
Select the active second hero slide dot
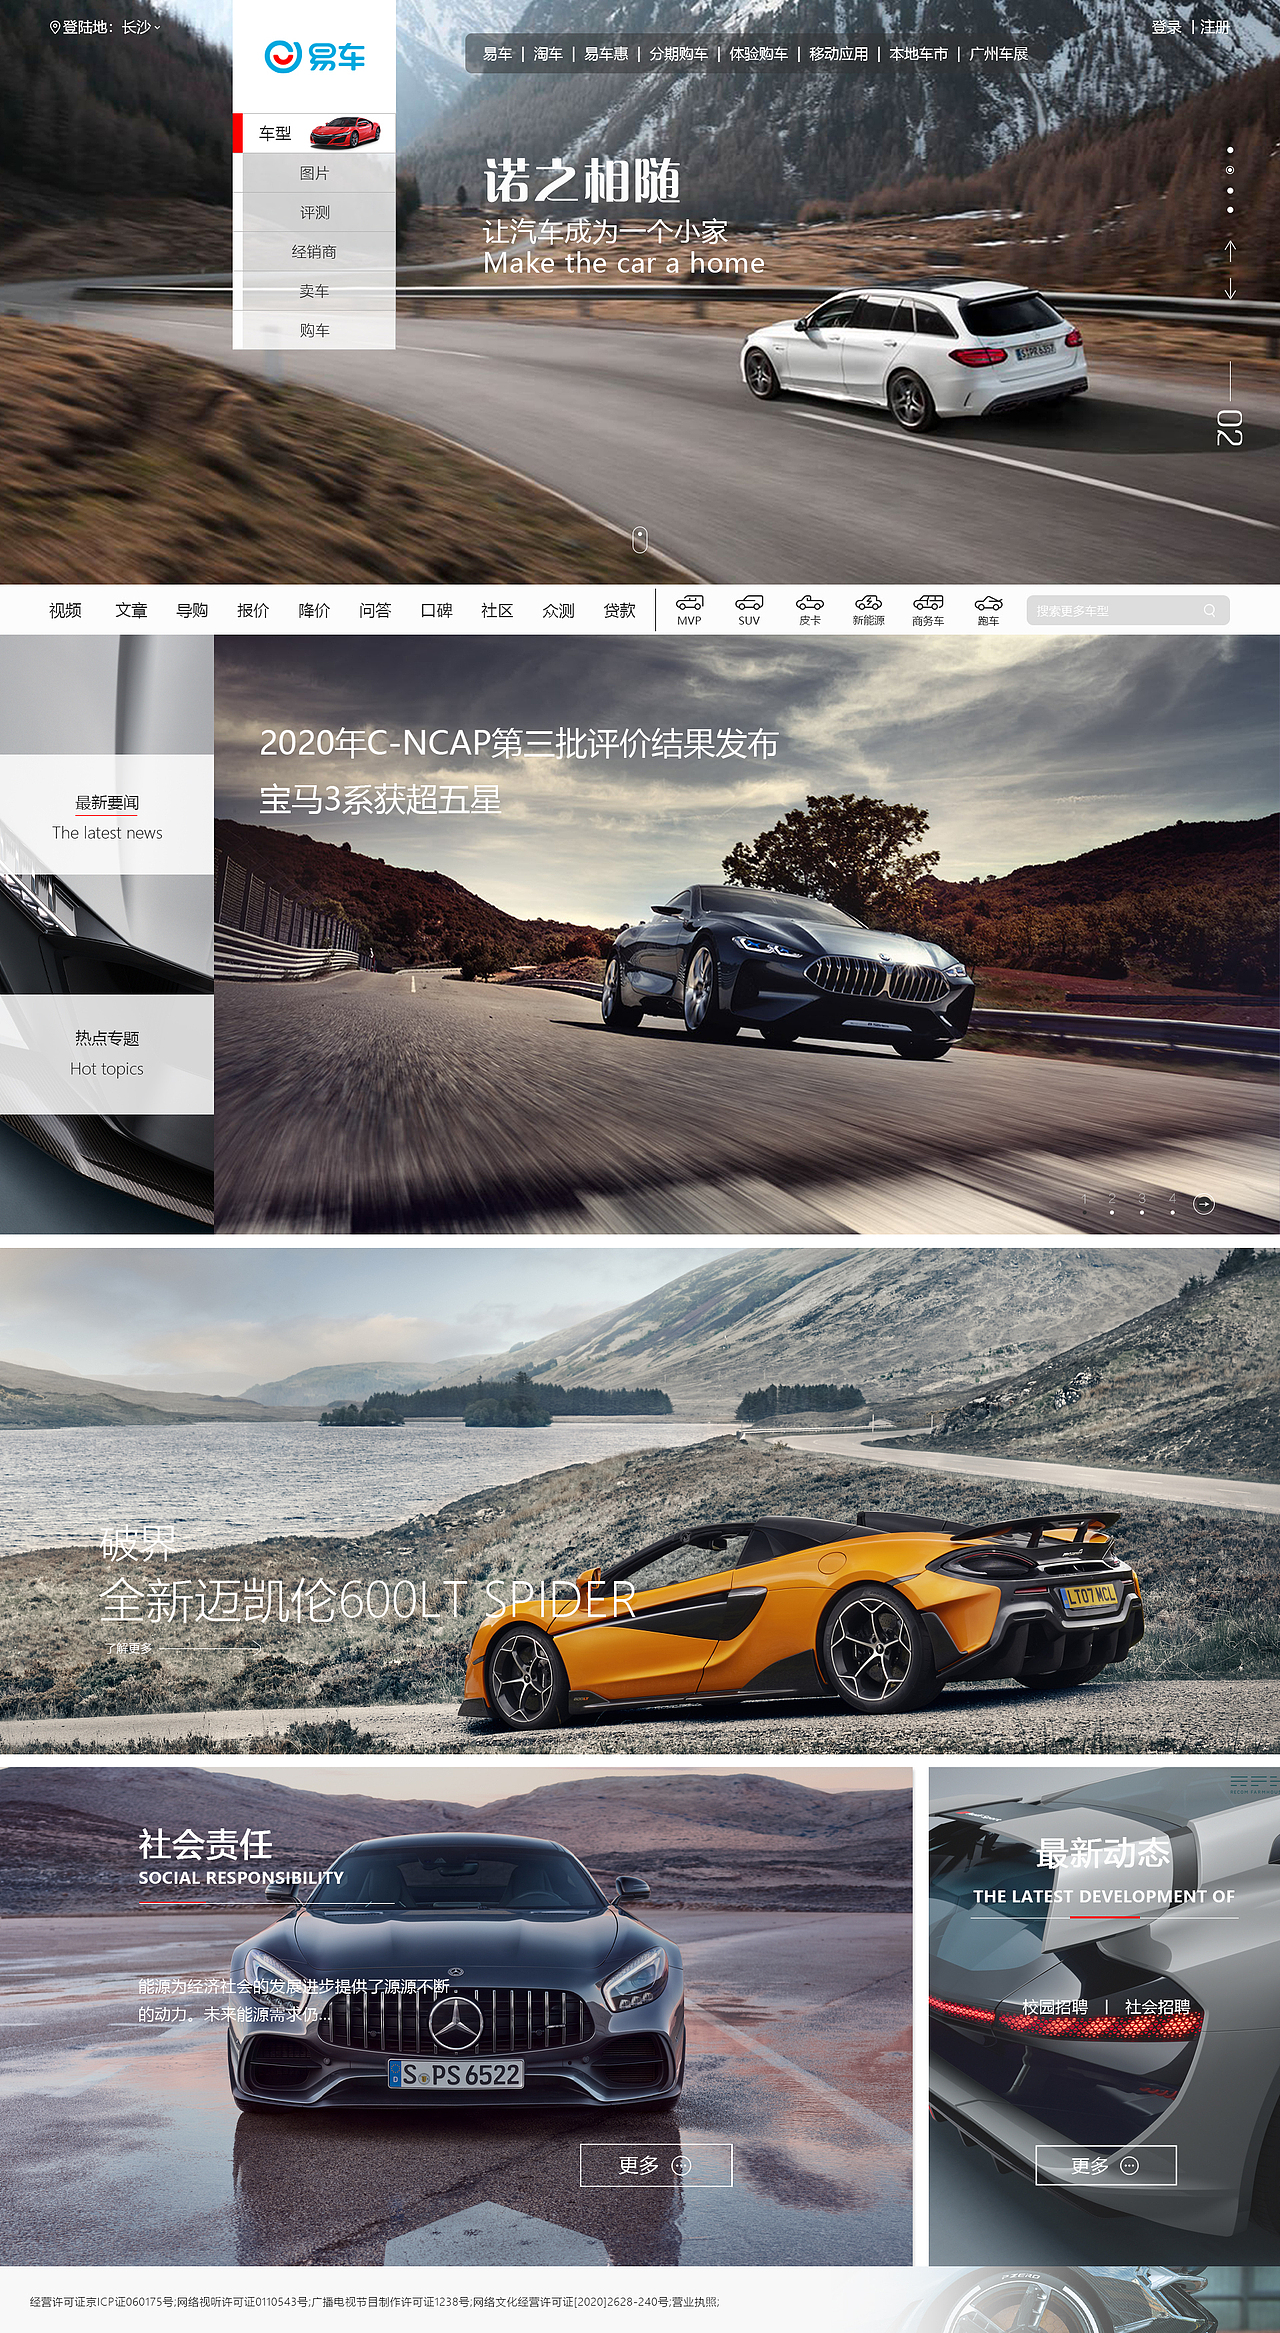coord(1230,170)
